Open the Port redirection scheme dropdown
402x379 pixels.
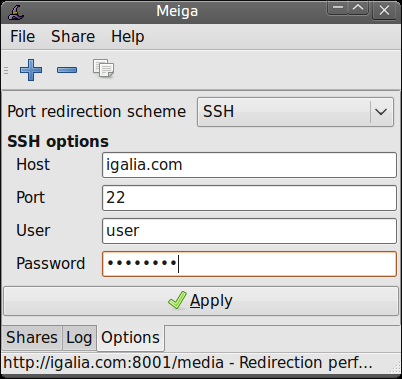click(x=295, y=112)
